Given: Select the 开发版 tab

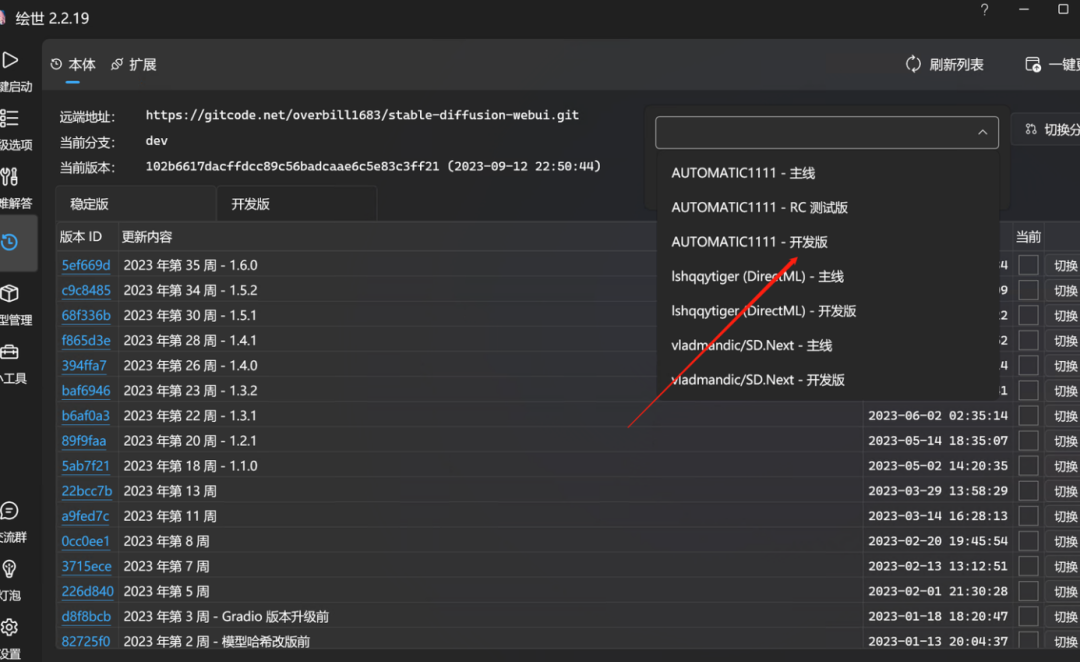Looking at the screenshot, I should click(x=297, y=204).
